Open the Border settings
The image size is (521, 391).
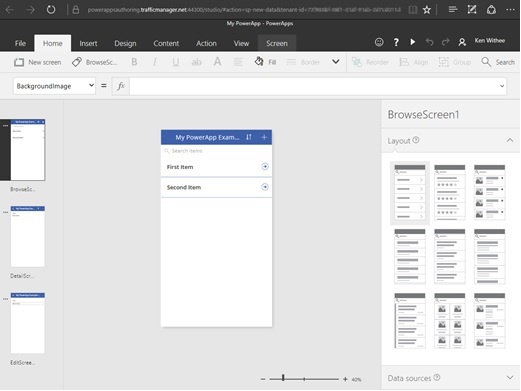pyautogui.click(x=303, y=62)
